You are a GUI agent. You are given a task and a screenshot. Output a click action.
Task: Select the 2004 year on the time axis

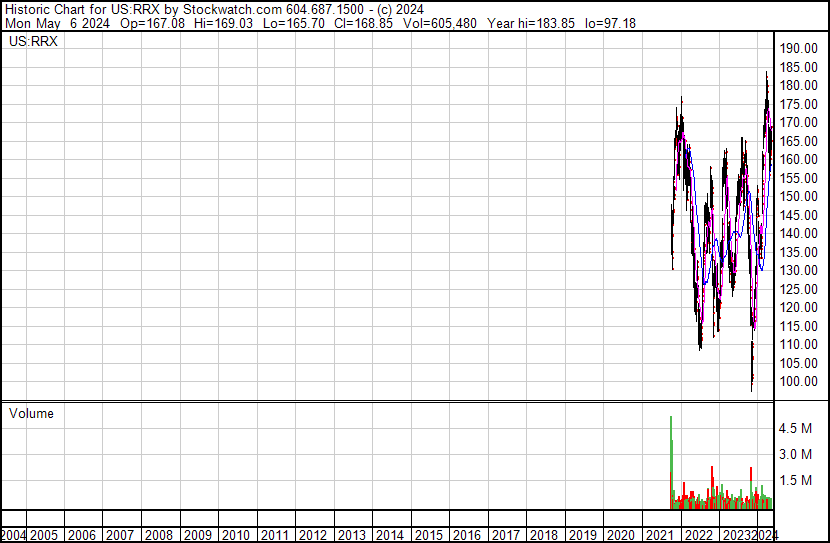point(14,535)
